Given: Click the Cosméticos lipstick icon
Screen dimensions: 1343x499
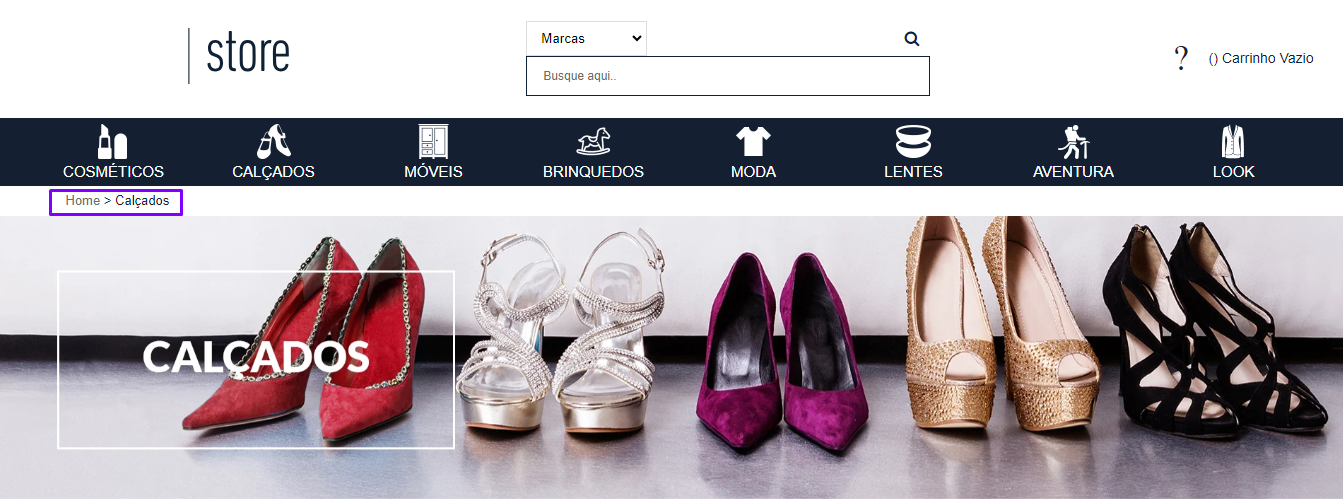Looking at the screenshot, I should coord(112,141).
